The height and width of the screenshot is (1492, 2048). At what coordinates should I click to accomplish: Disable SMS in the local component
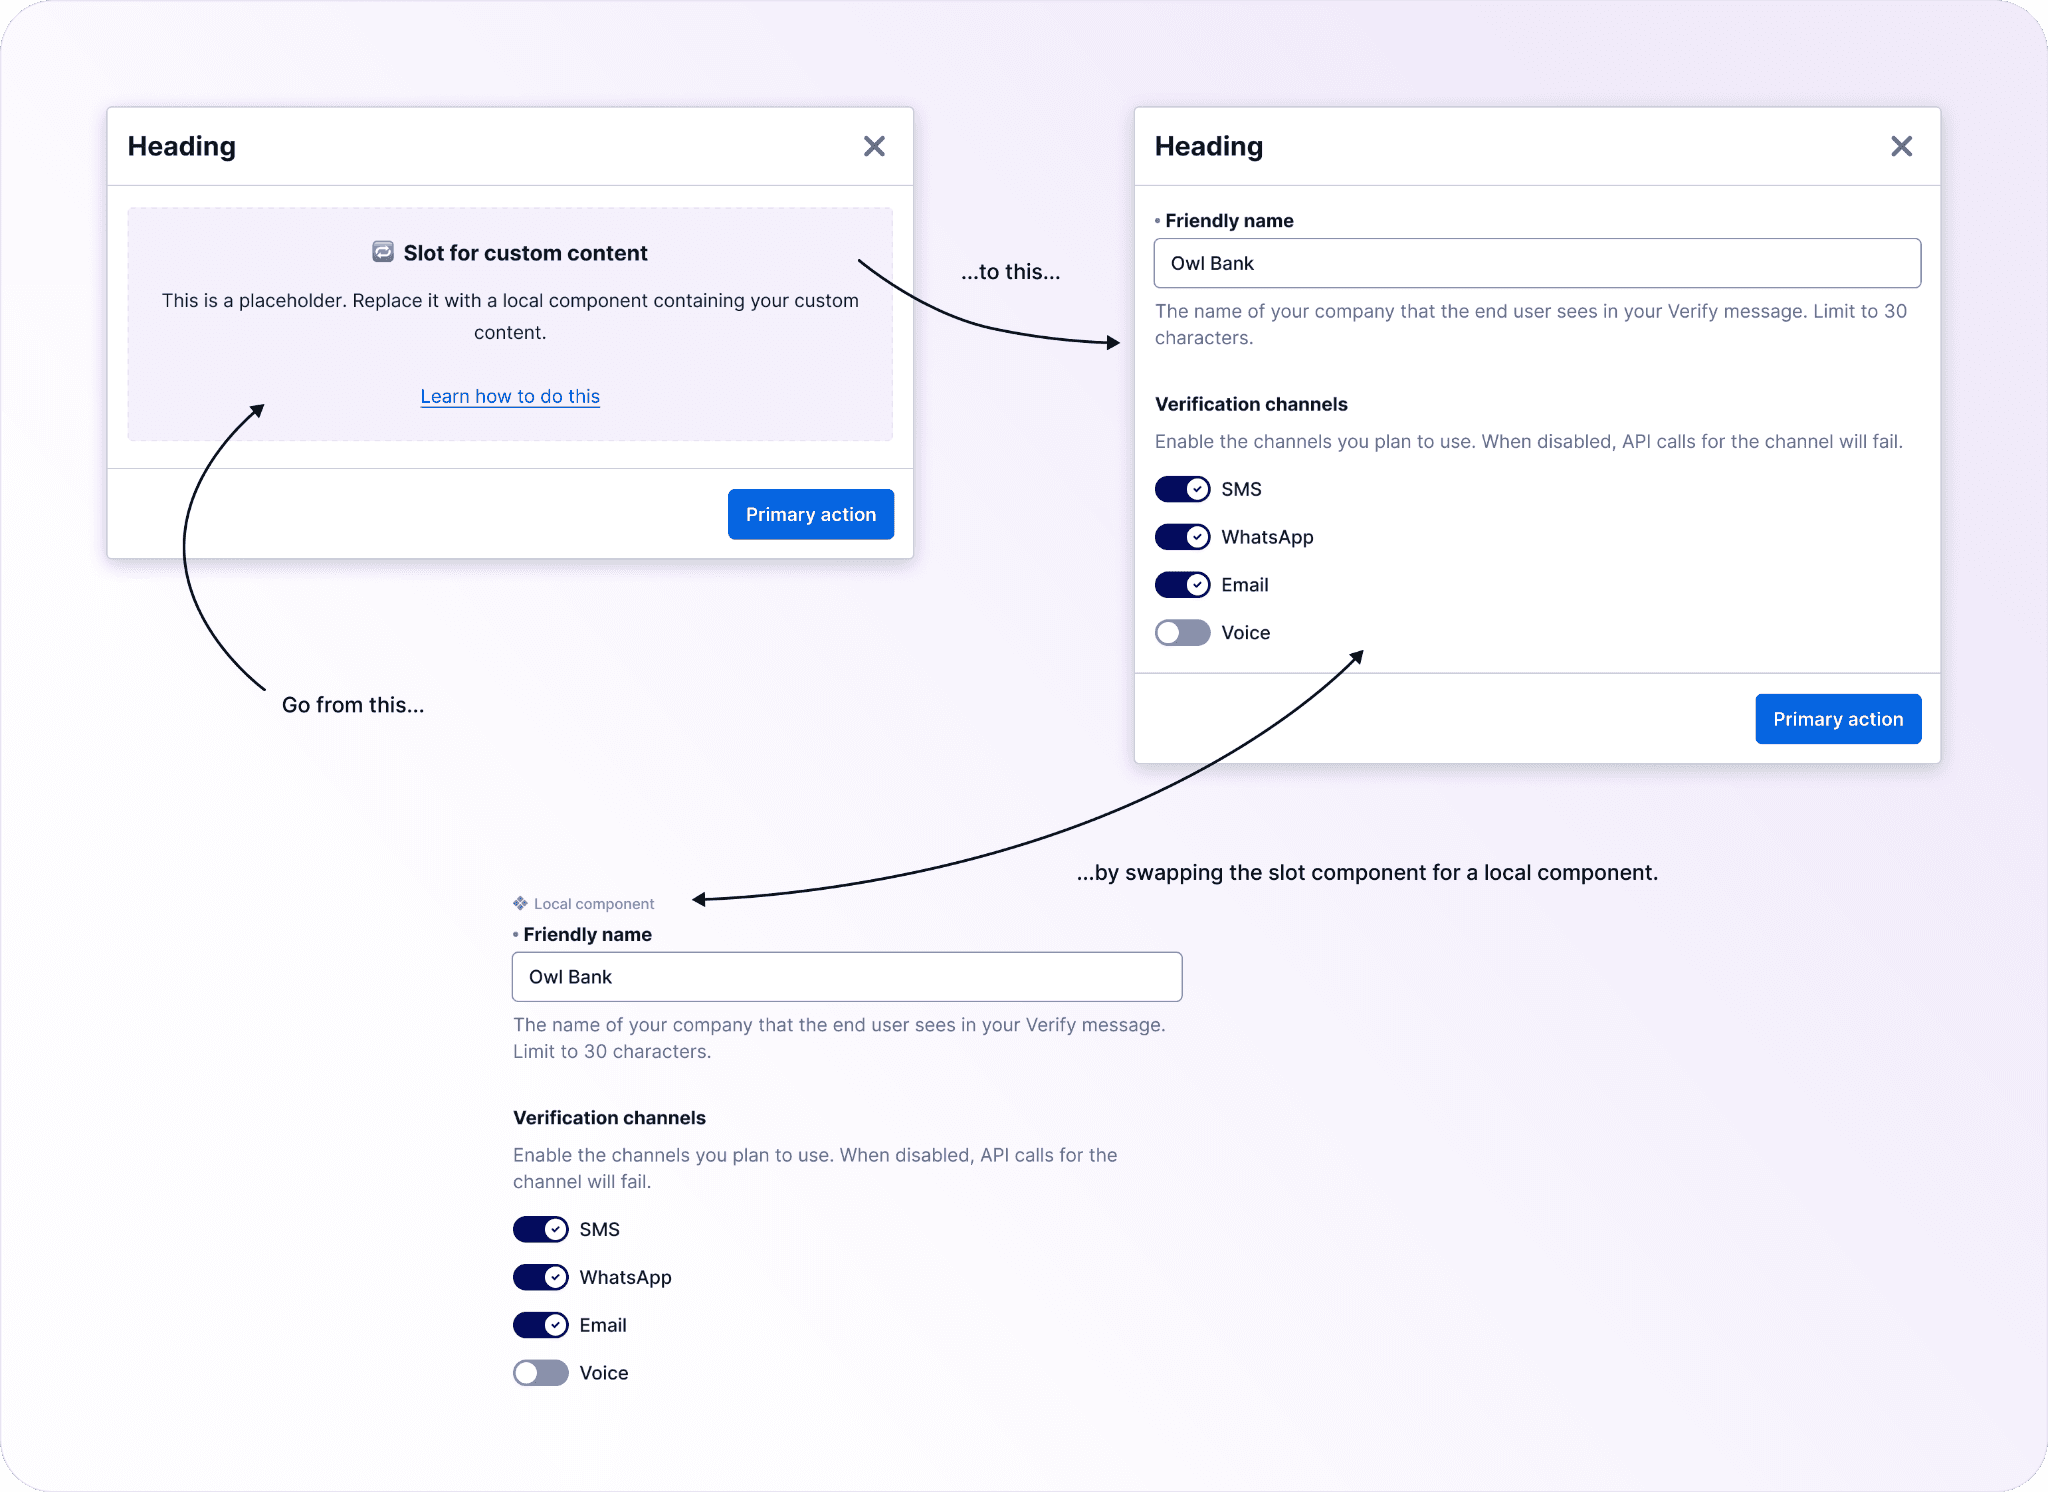pyautogui.click(x=540, y=1229)
